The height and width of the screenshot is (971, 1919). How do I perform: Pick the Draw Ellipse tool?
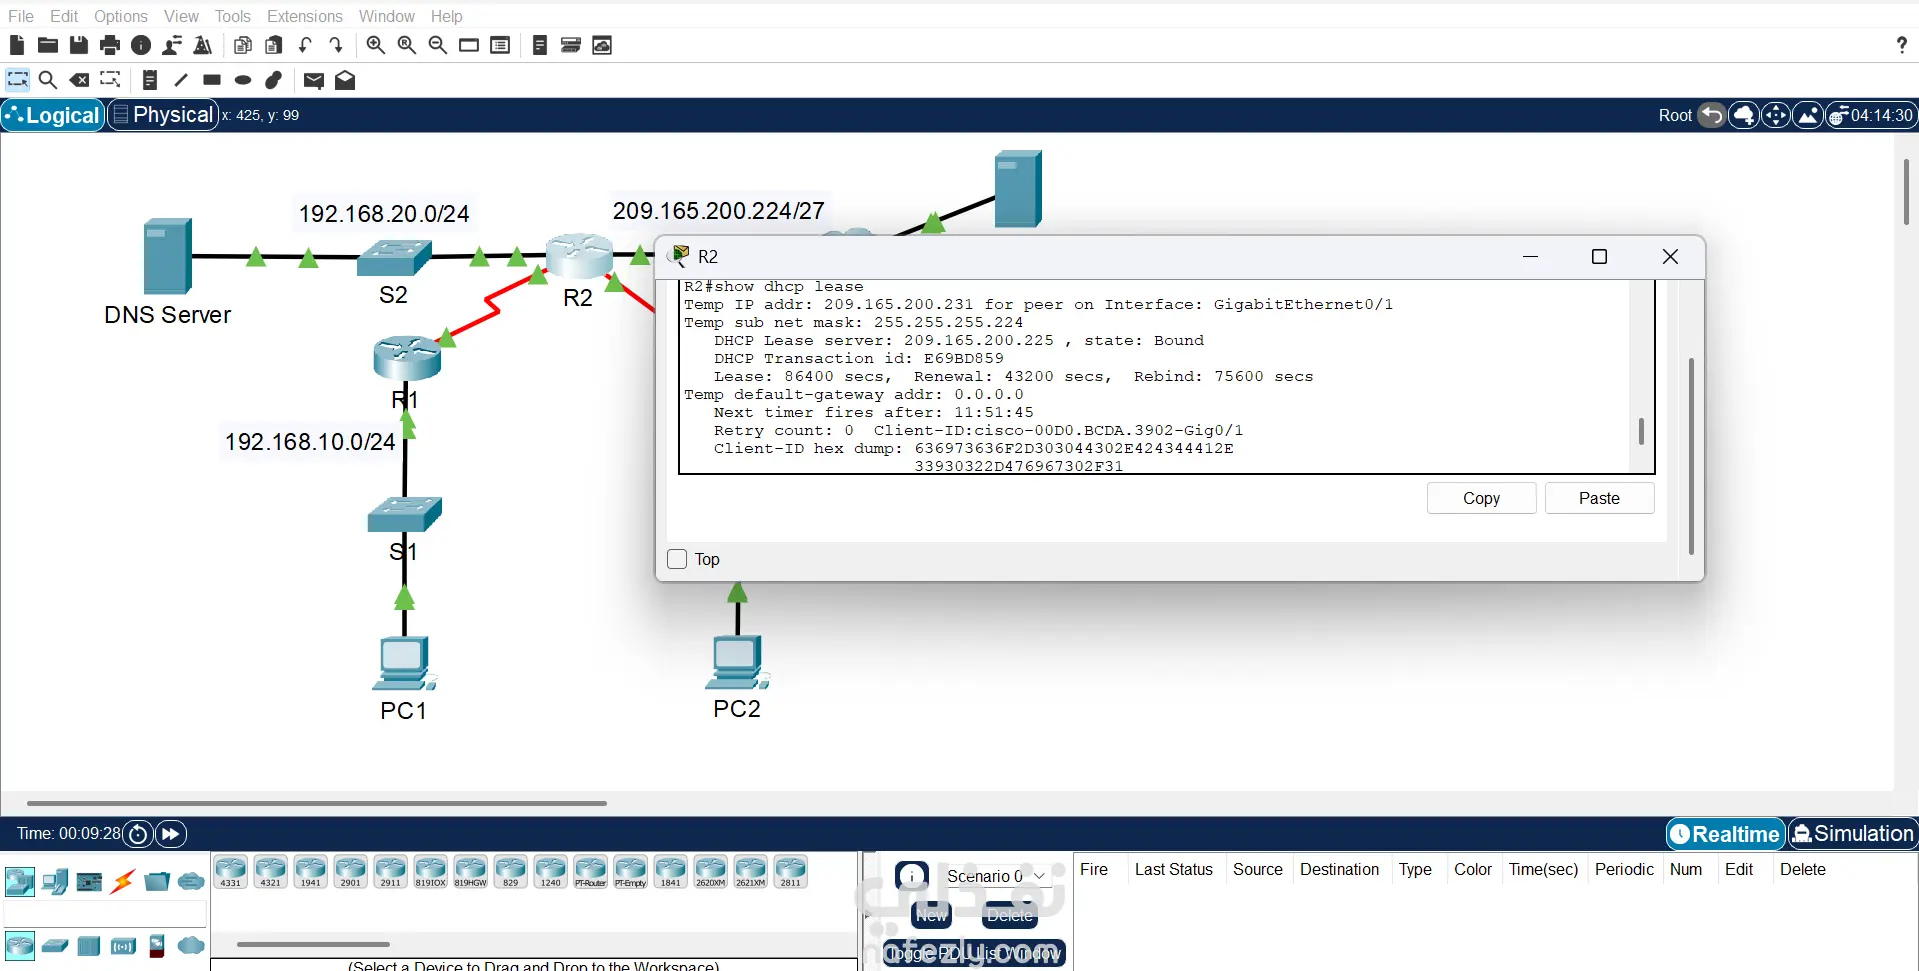point(243,80)
